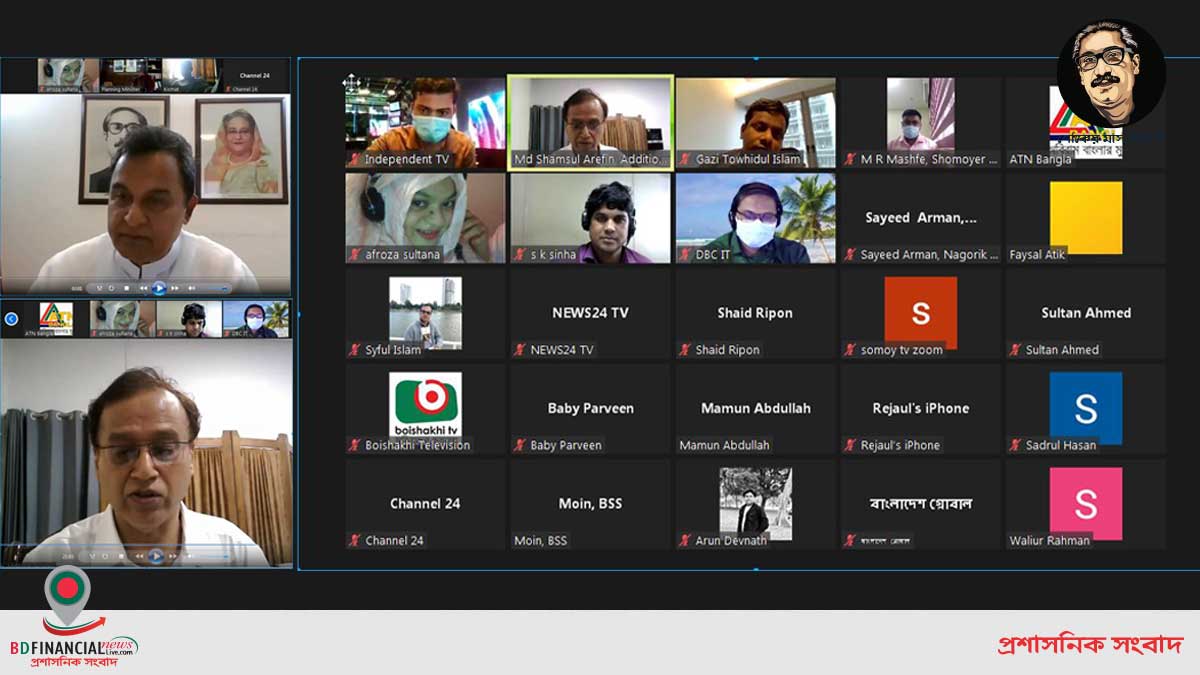Fast-forward the video in the player with framed portraits
The height and width of the screenshot is (675, 1200).
pos(175,288)
